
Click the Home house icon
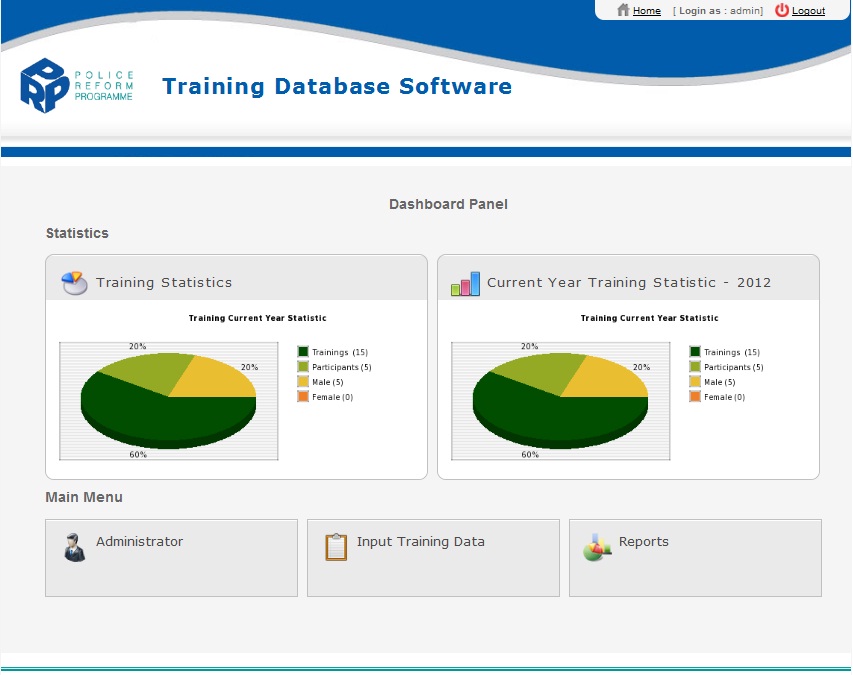coord(623,10)
